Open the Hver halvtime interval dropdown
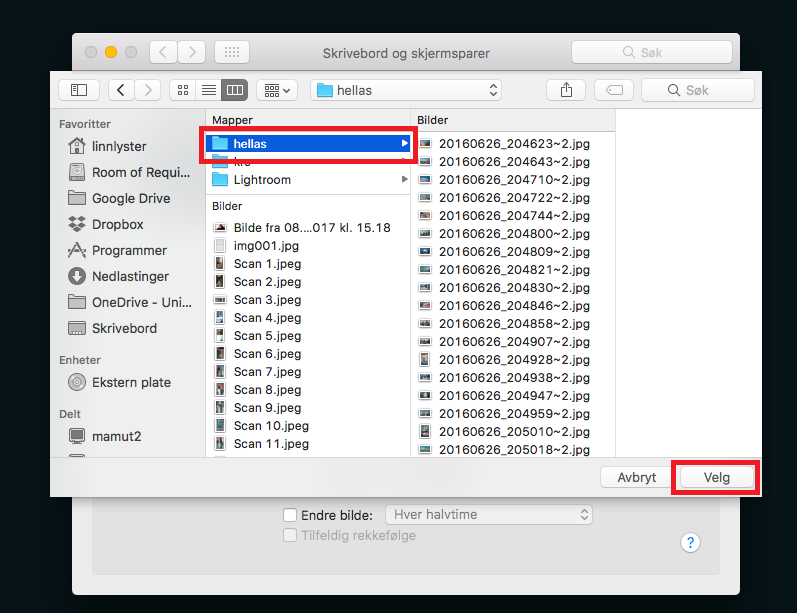The width and height of the screenshot is (797, 613). tap(489, 515)
